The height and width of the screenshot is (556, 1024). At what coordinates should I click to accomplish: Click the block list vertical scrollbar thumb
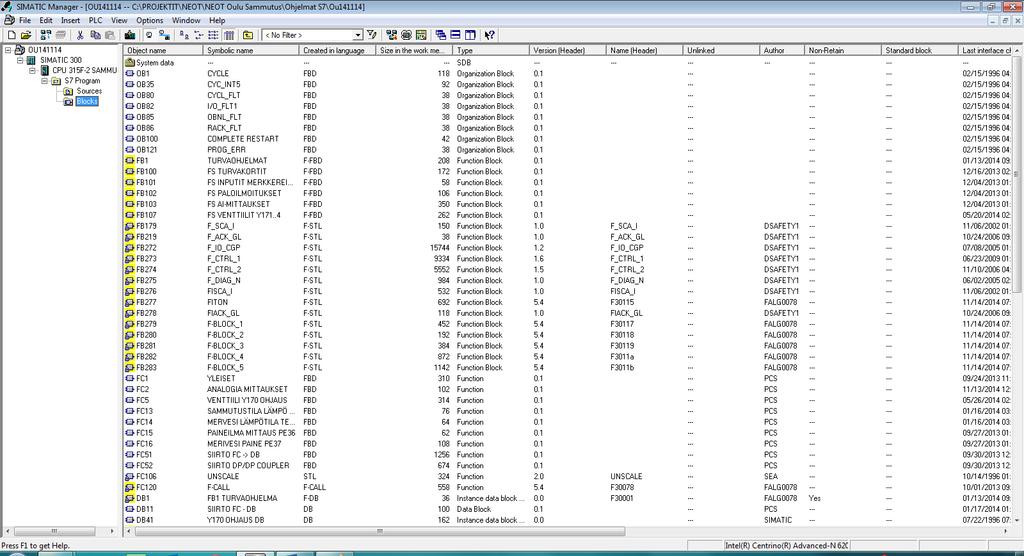[1017, 174]
